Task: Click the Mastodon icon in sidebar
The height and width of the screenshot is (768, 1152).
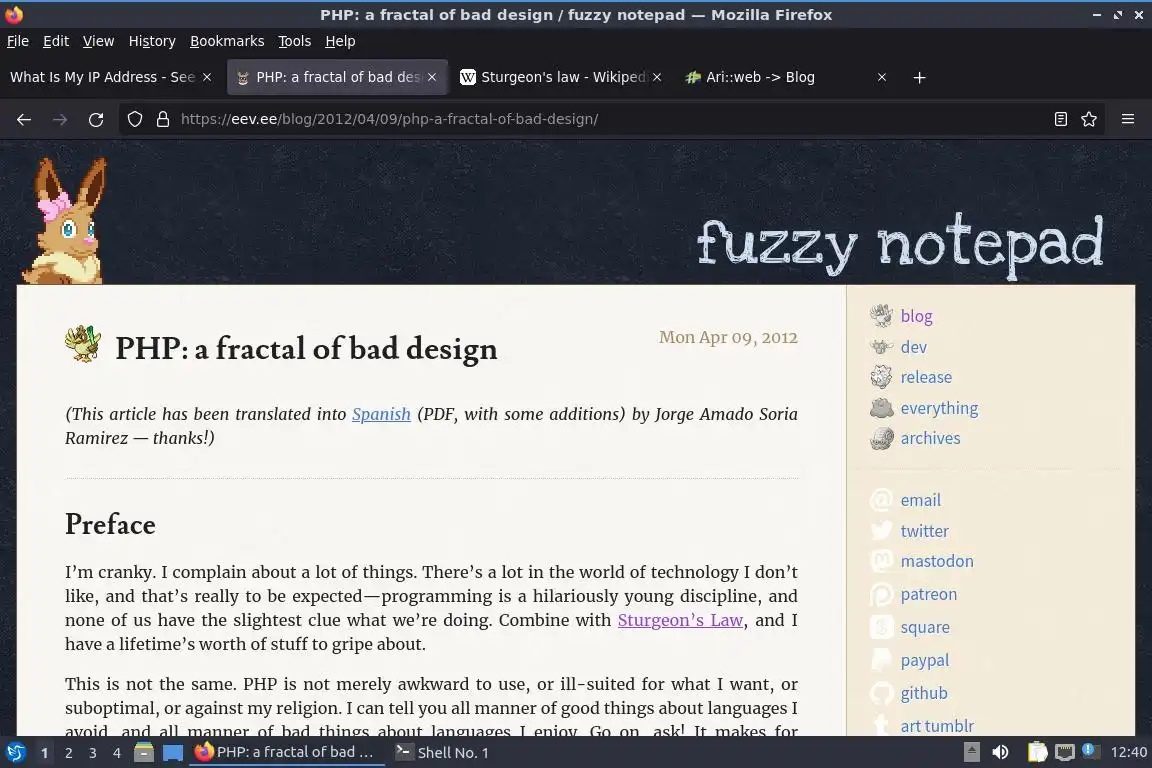Action: coord(881,561)
